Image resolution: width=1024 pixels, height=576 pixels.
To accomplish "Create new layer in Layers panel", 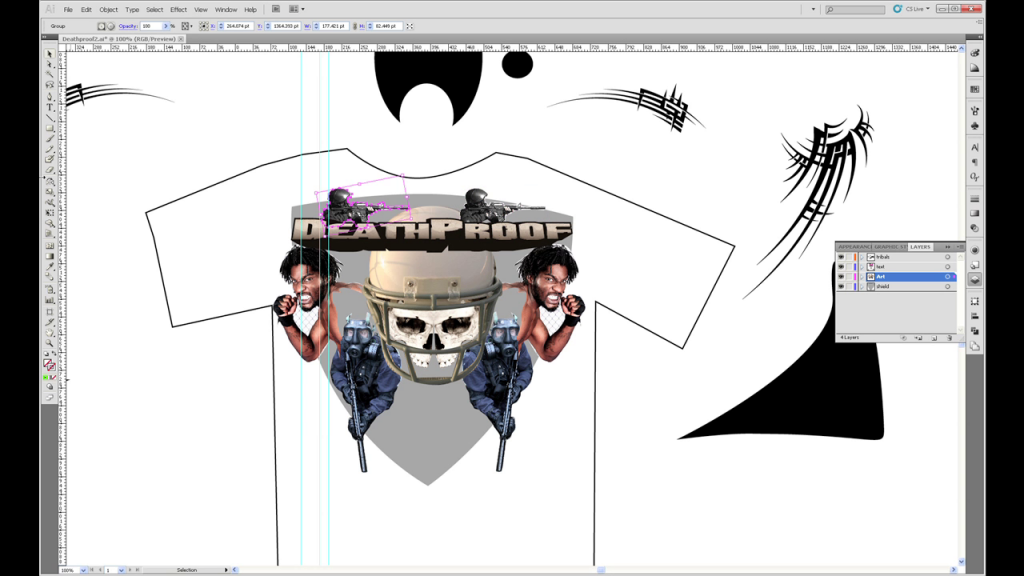I will tap(932, 338).
